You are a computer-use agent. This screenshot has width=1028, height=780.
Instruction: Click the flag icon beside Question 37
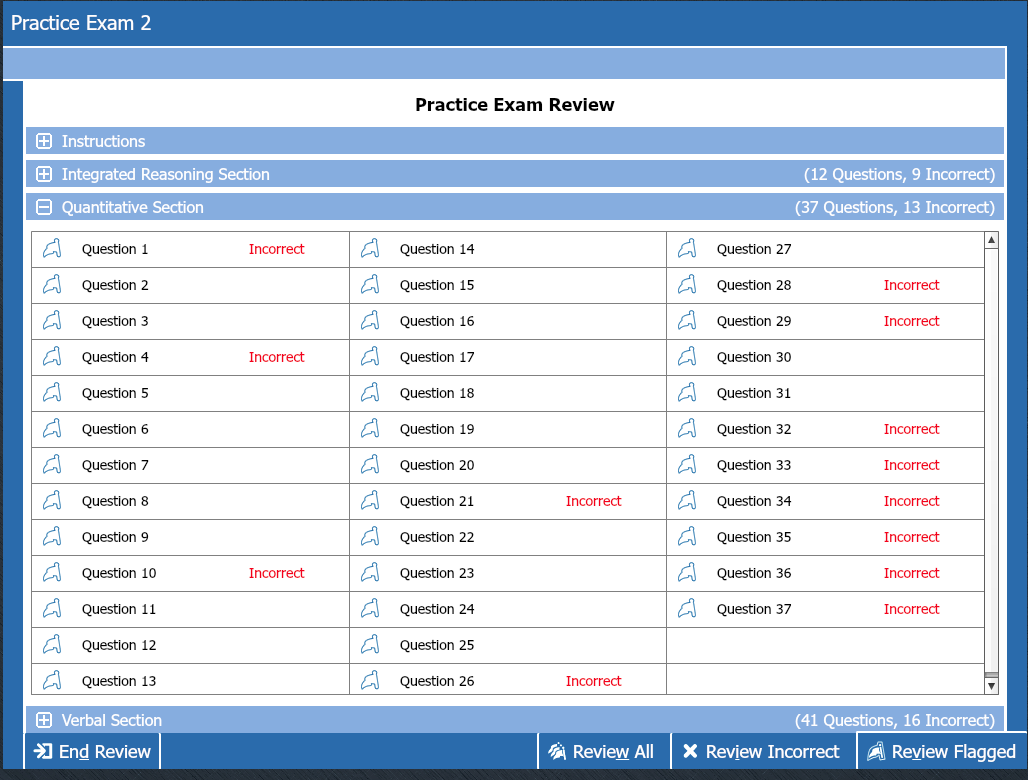(687, 609)
